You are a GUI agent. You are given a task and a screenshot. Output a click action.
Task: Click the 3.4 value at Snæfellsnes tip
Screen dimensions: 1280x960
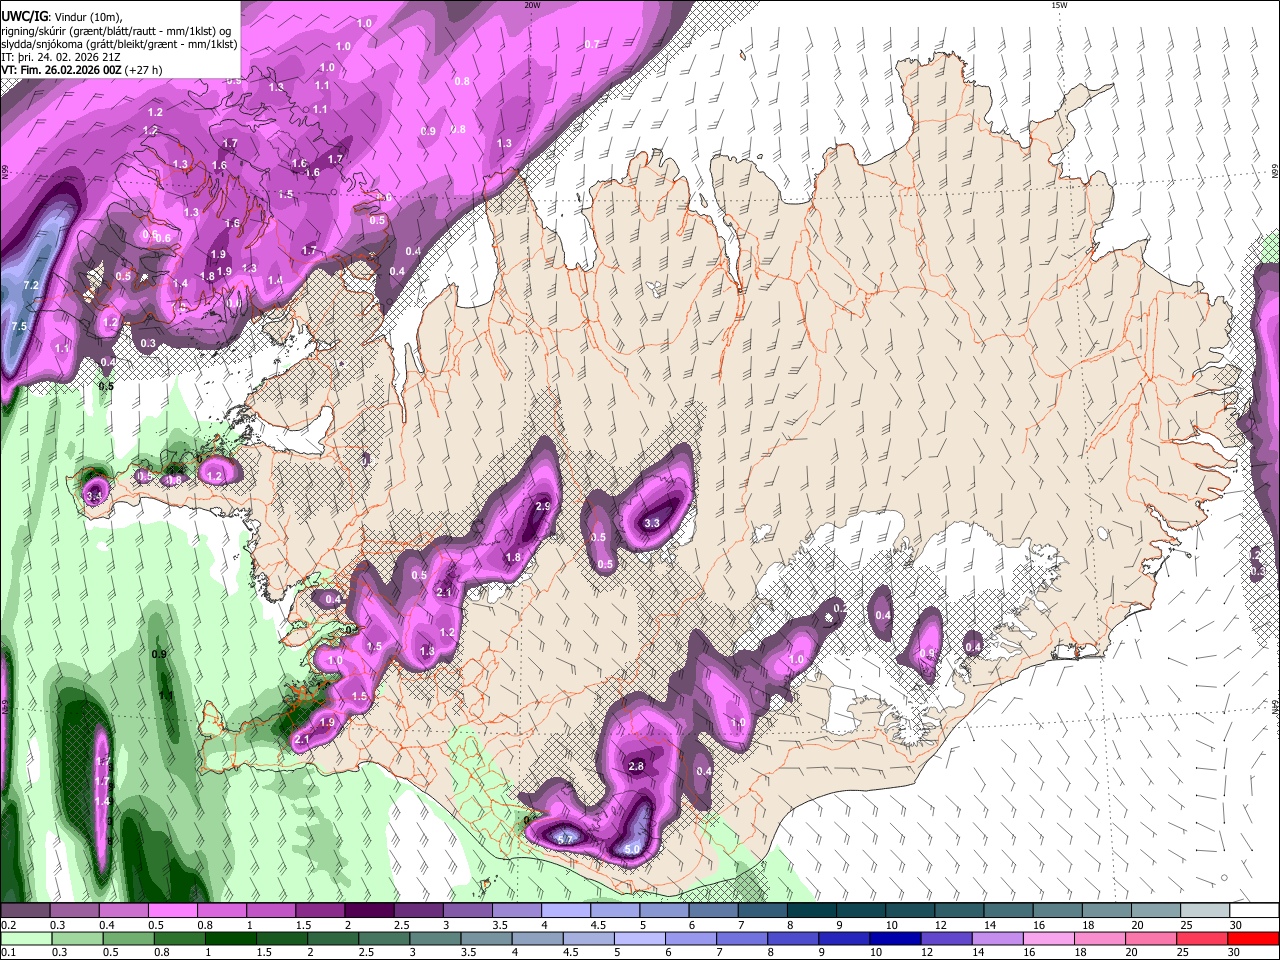95,495
